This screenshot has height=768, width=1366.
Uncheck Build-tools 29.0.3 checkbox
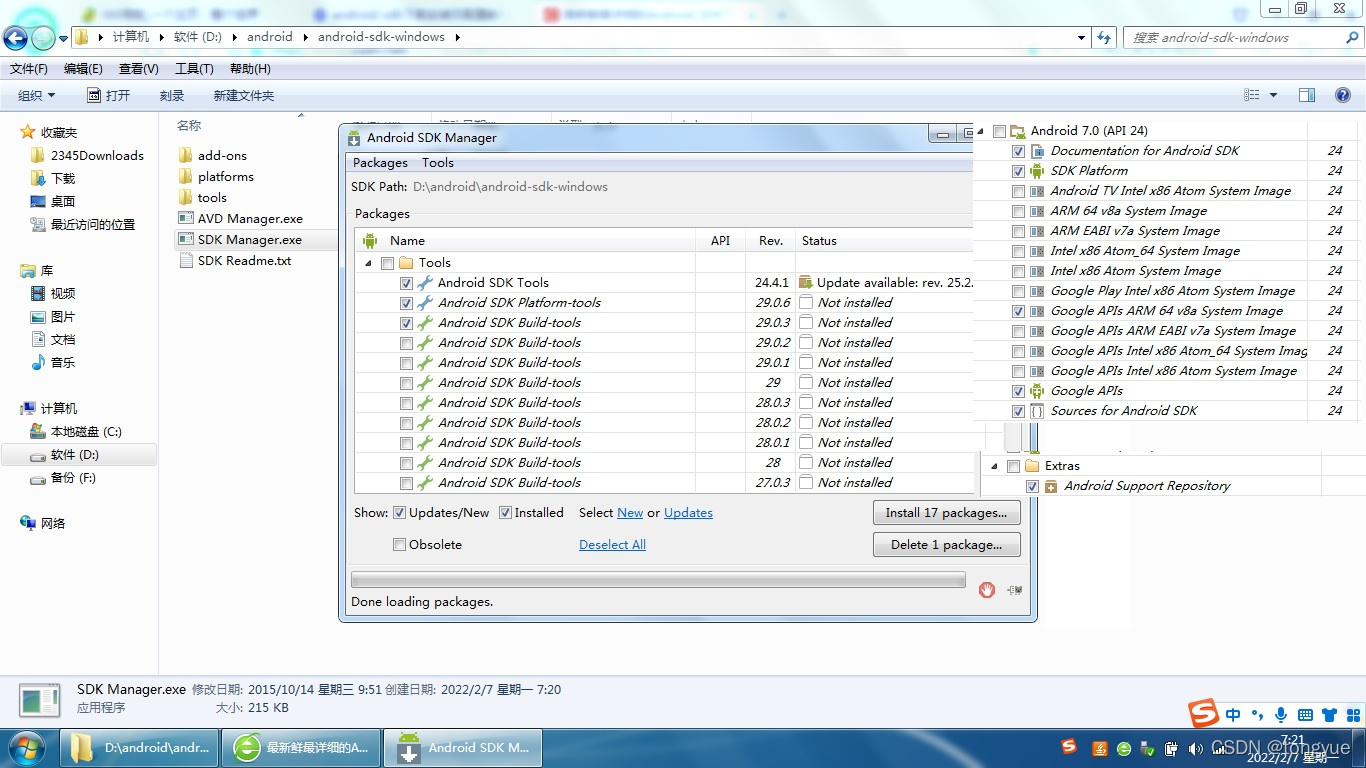(x=406, y=323)
